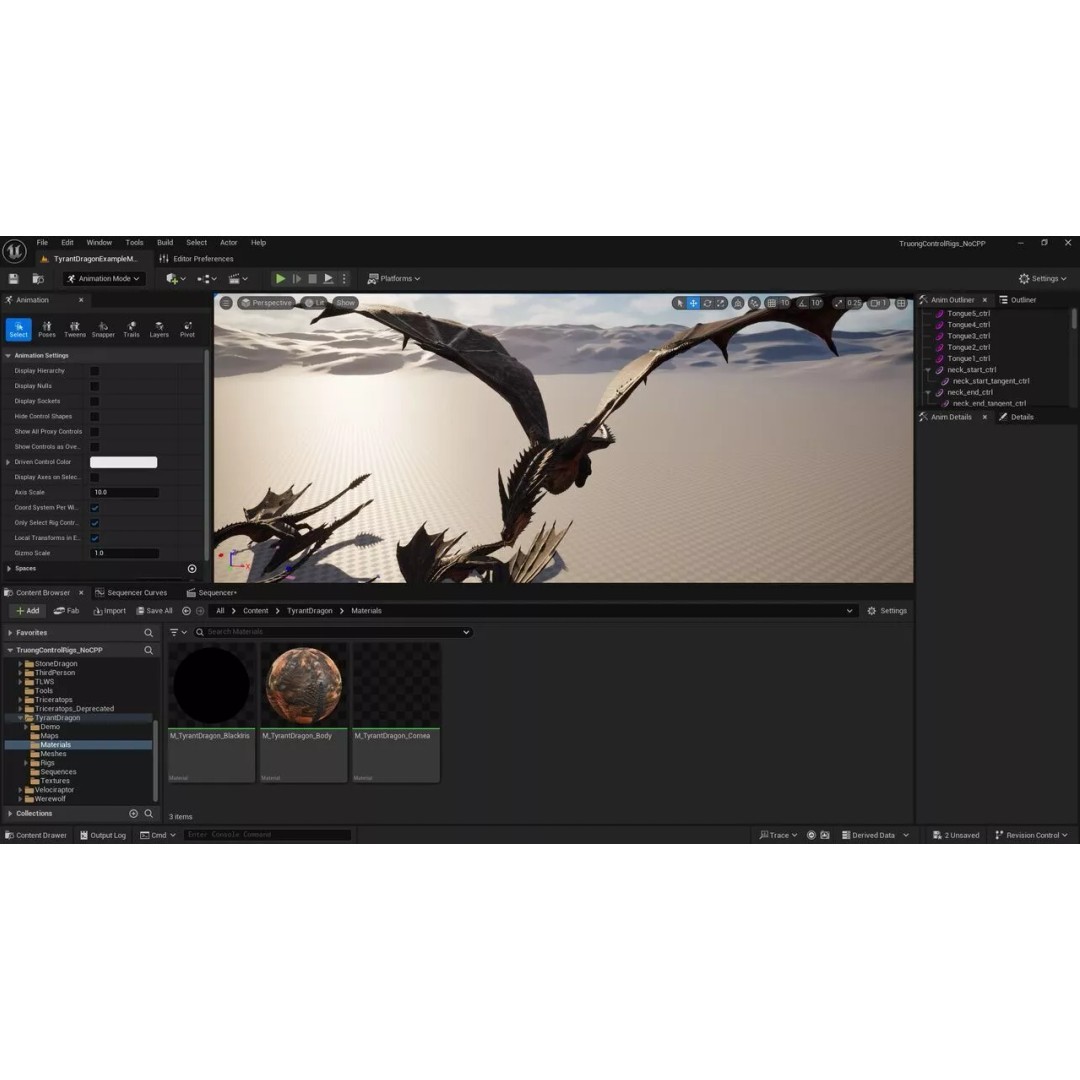1080x1080 pixels.
Task: Search the Favorites section magnifier
Action: point(148,633)
